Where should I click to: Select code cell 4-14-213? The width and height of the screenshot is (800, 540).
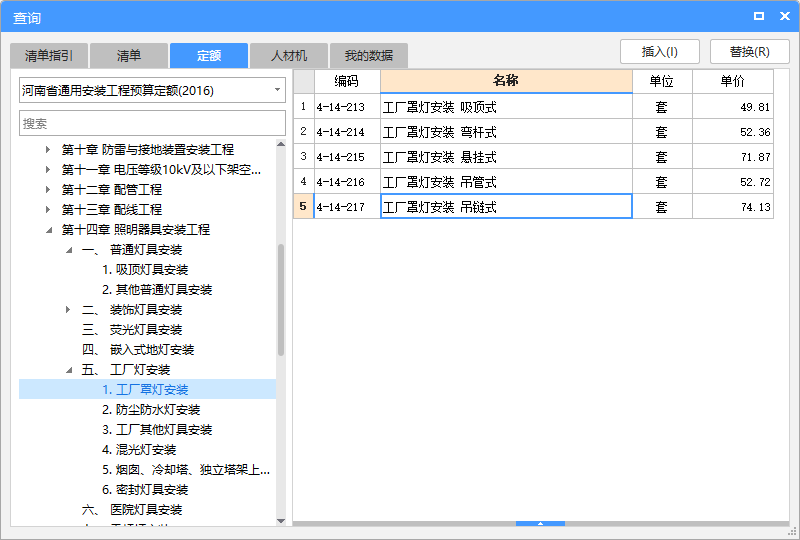(347, 107)
